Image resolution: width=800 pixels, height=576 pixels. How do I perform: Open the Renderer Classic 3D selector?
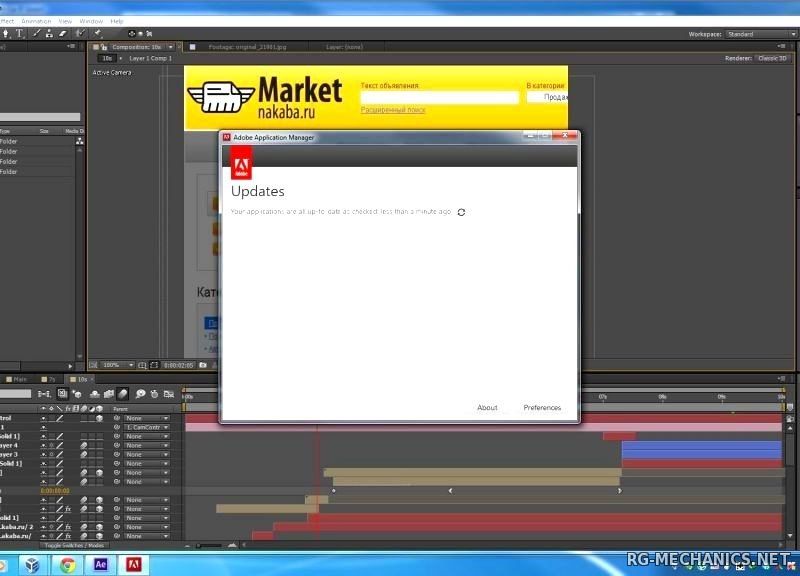(772, 58)
